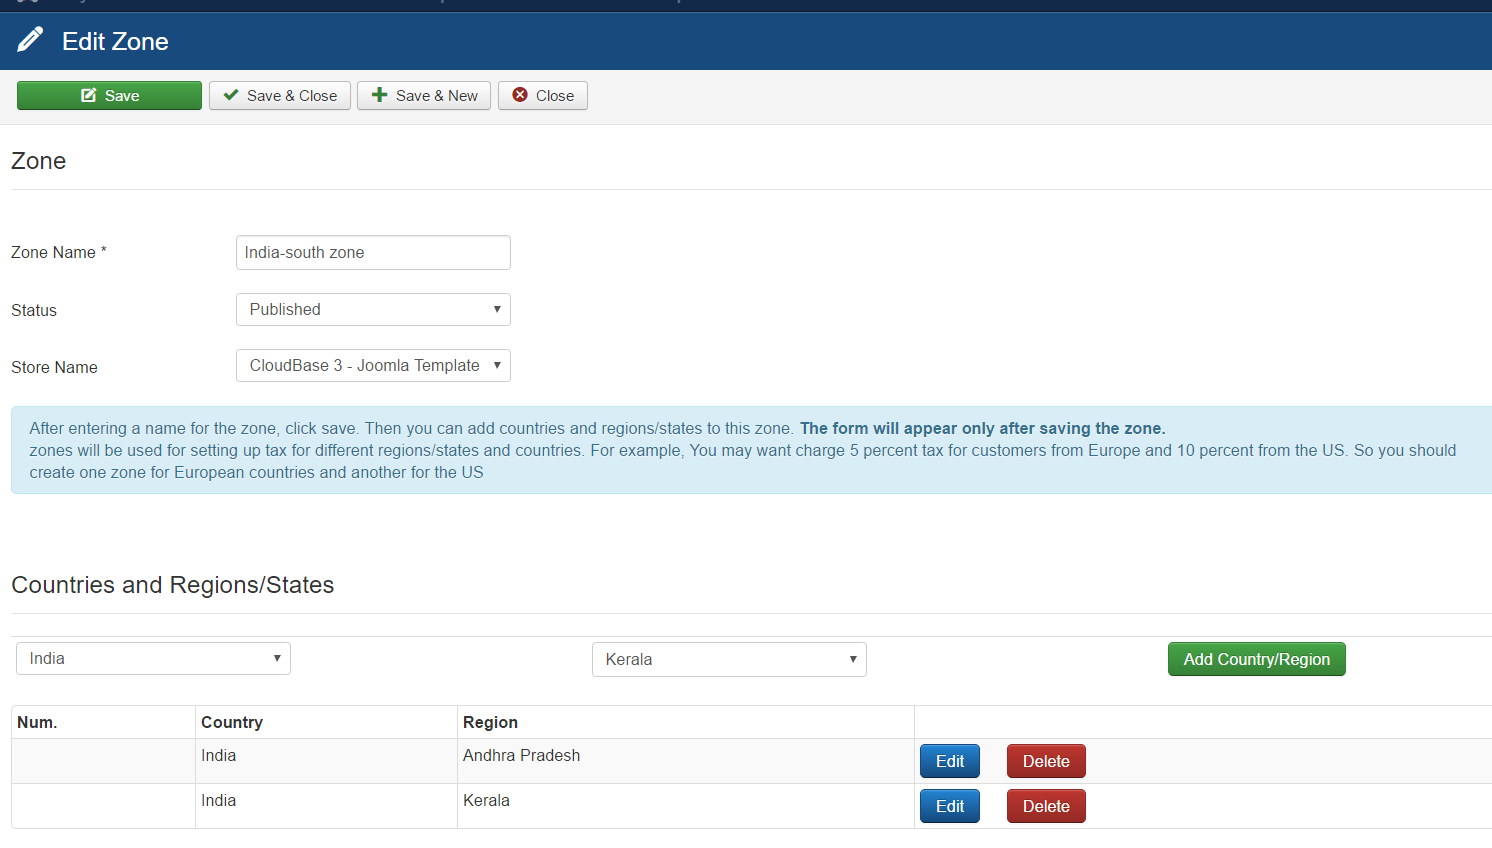Click the pencil icon beside Edit Zone
This screenshot has height=848, width=1492.
30,40
